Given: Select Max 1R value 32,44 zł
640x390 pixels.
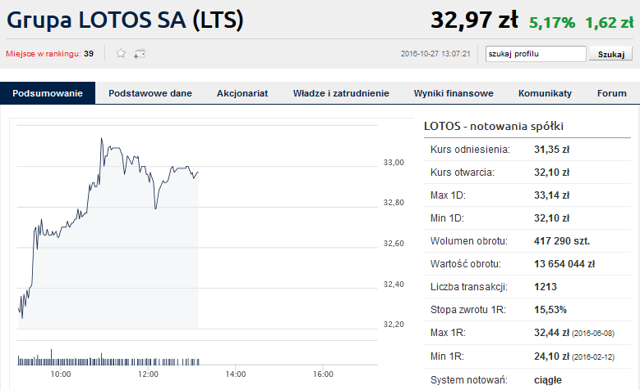Looking at the screenshot, I should click(551, 332).
